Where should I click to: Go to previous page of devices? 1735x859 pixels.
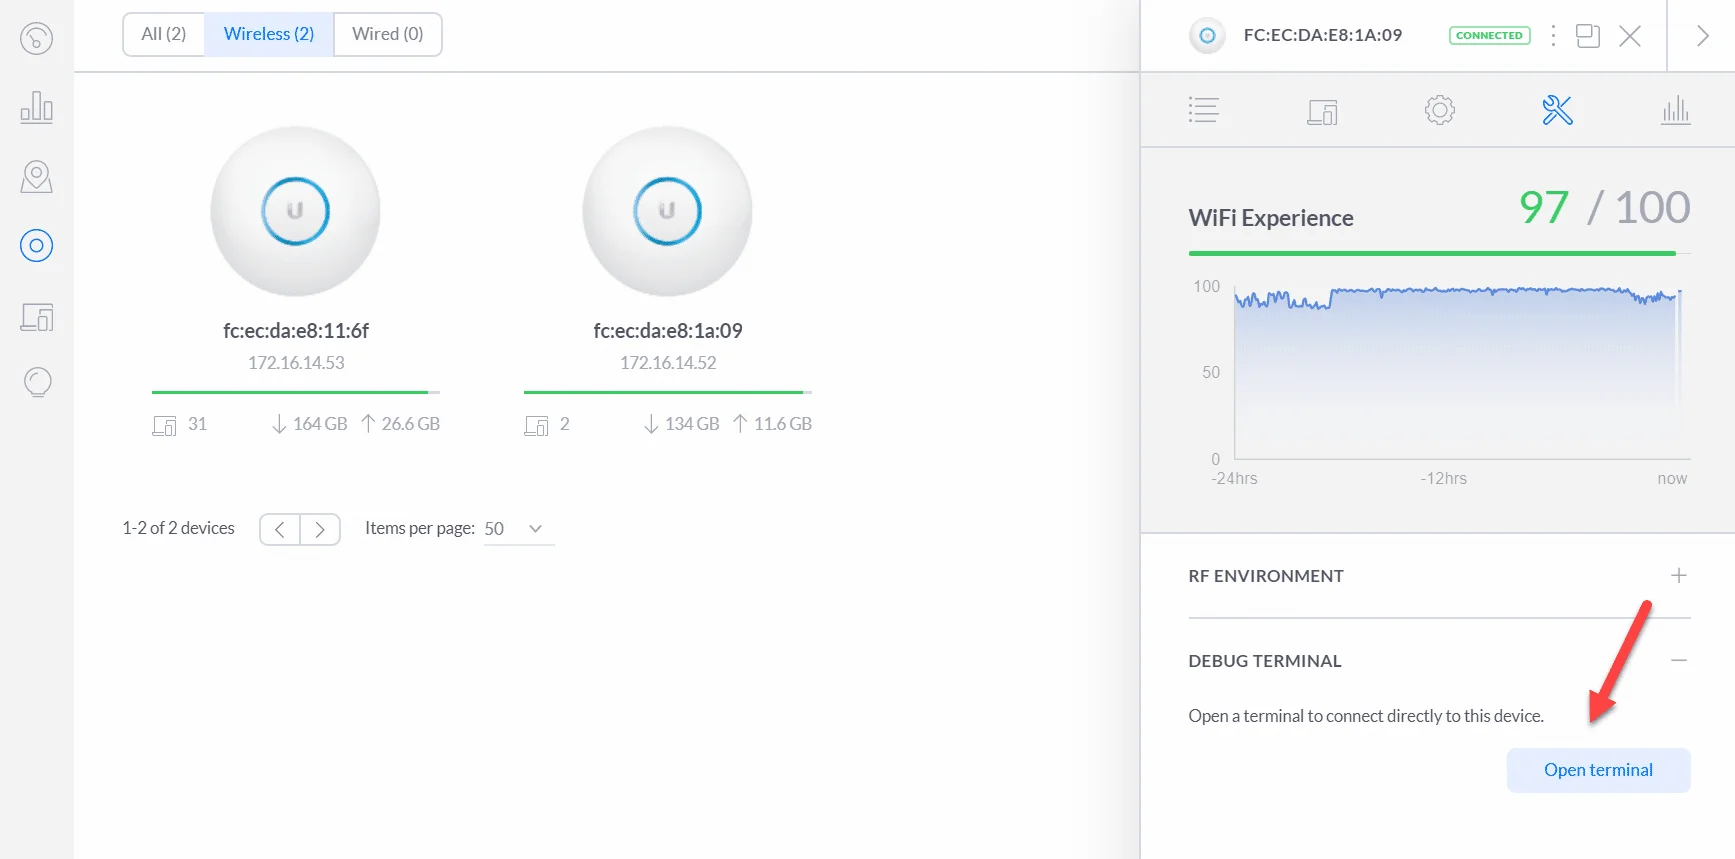point(280,529)
